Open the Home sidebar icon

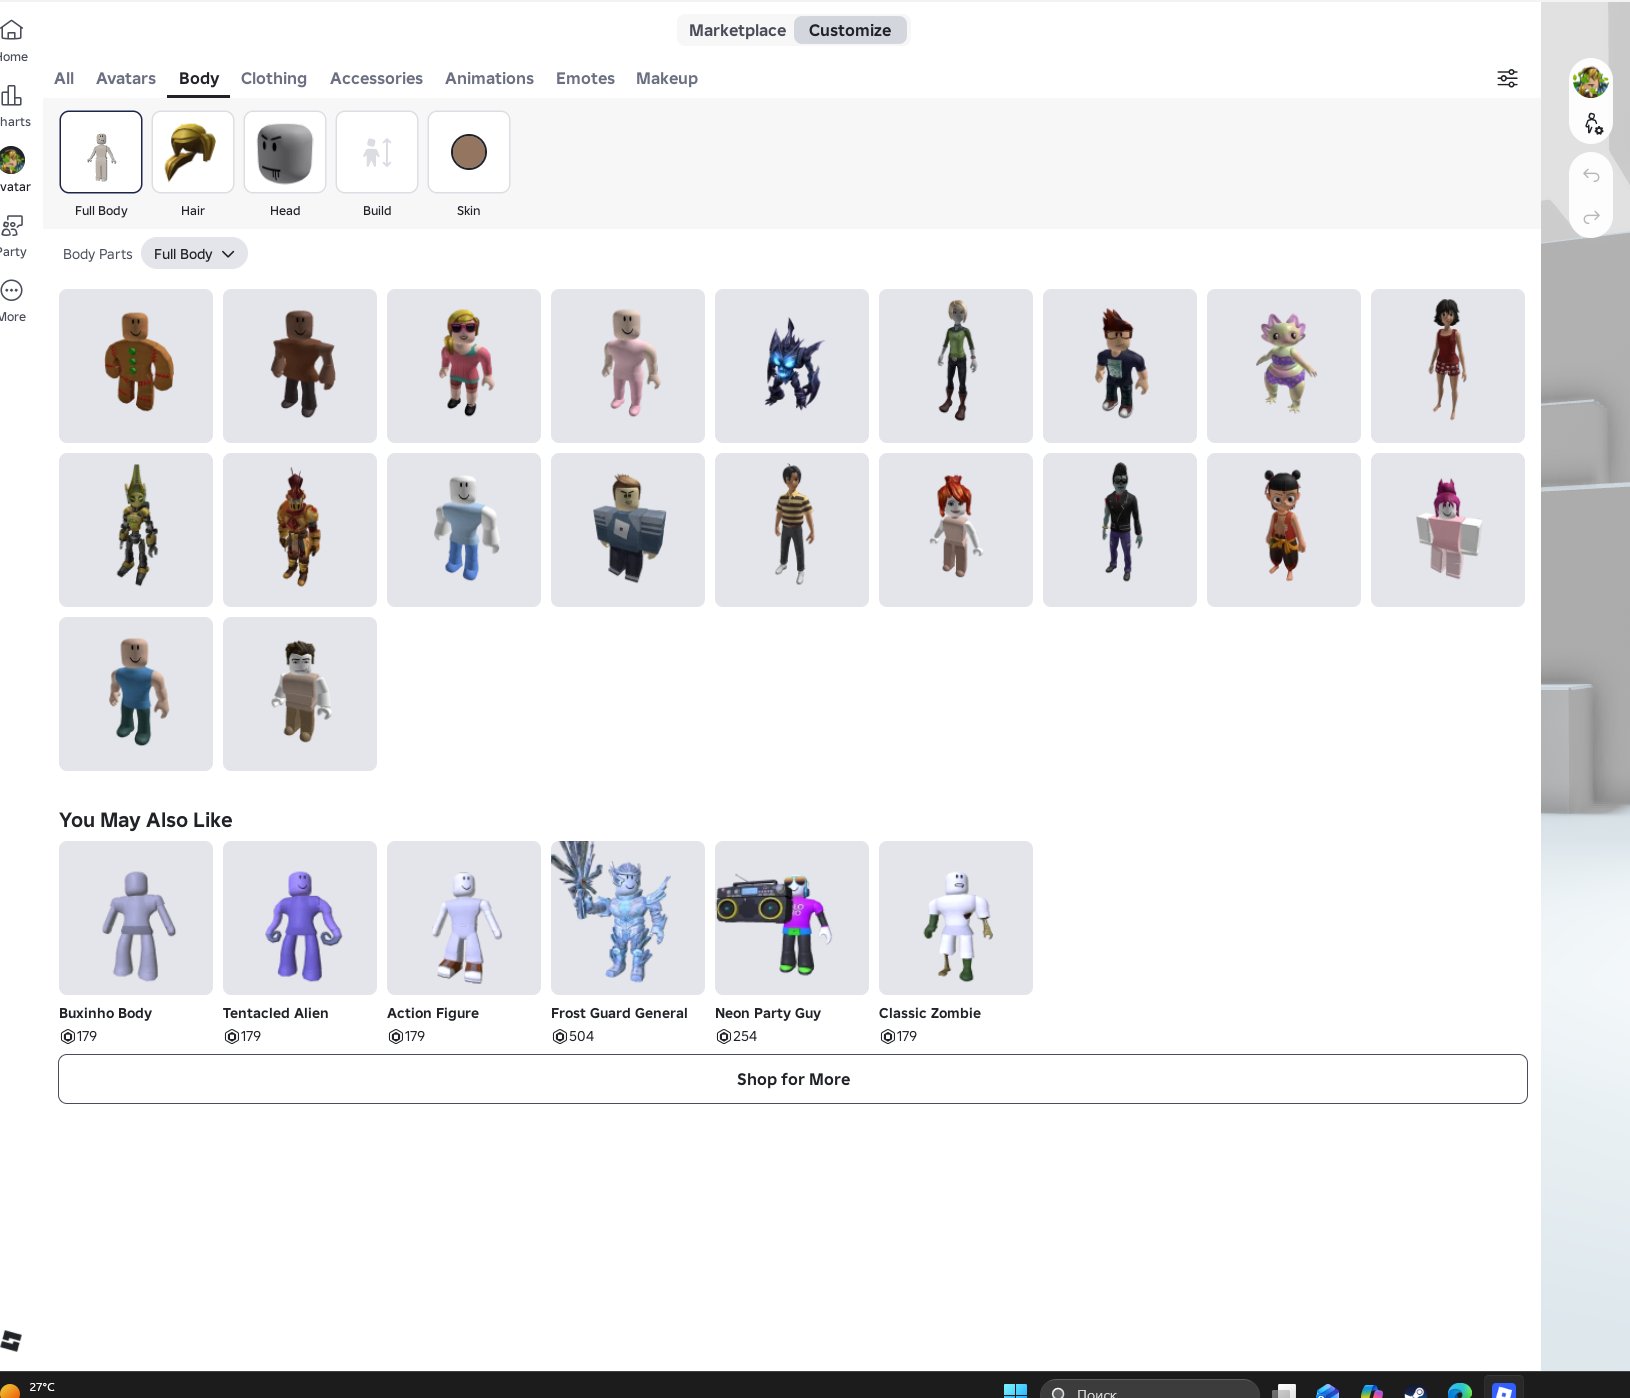[x=12, y=30]
